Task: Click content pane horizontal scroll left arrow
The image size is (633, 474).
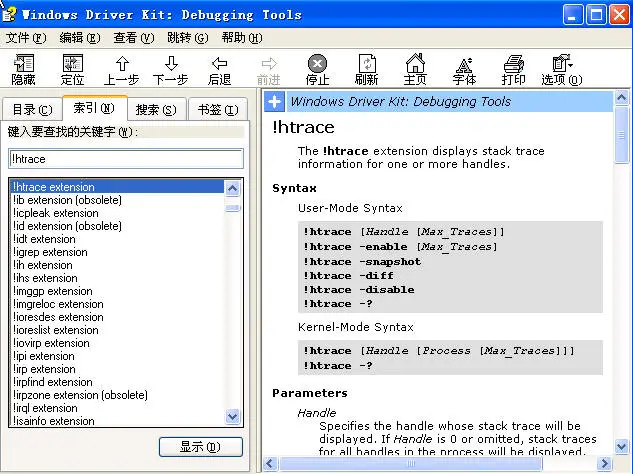Action: [270, 463]
